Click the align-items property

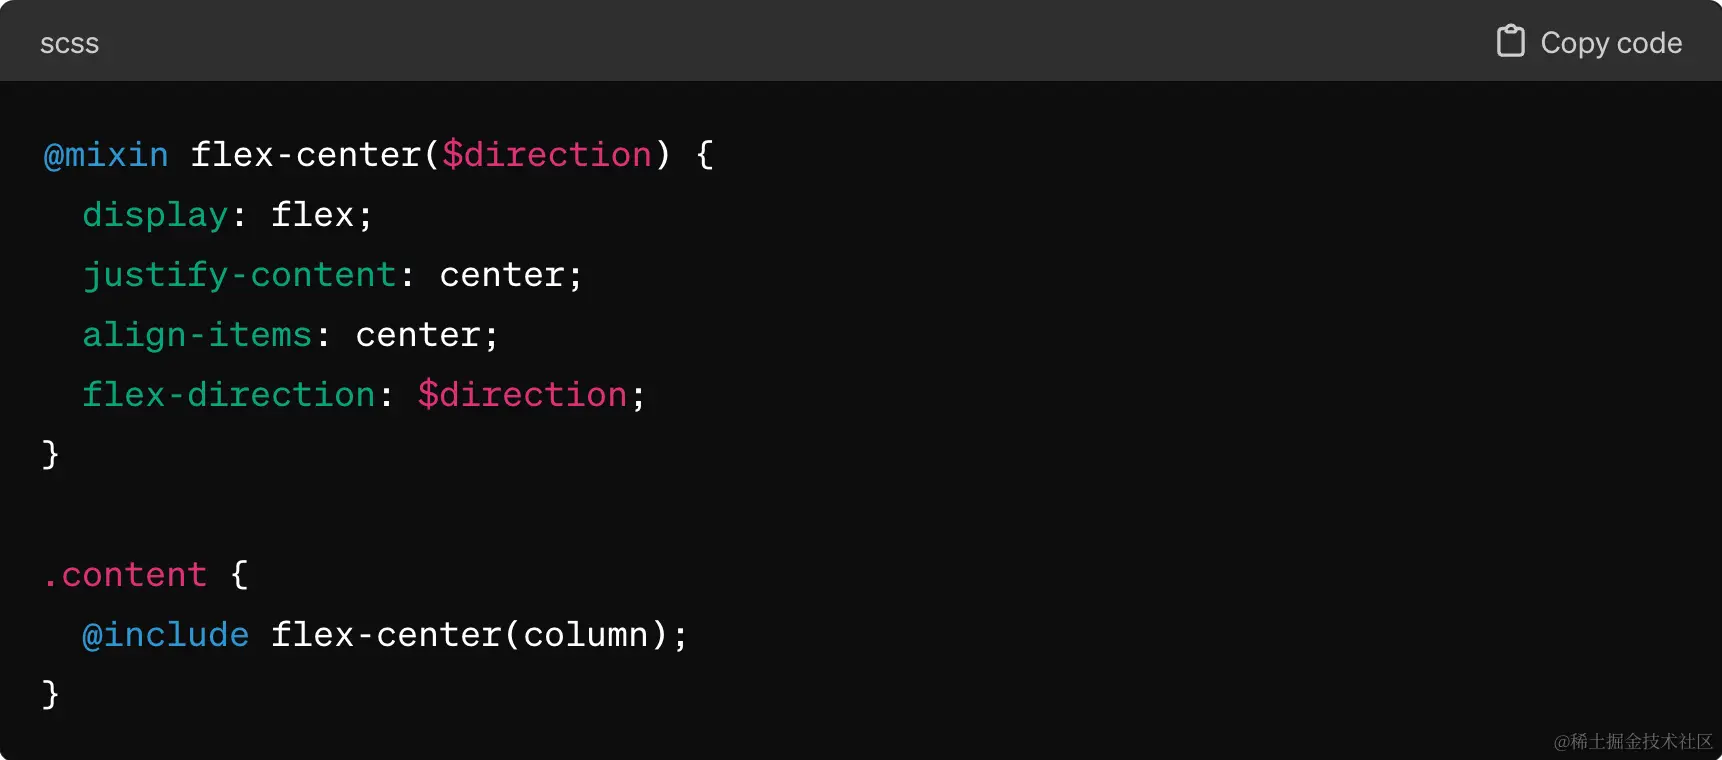(197, 335)
